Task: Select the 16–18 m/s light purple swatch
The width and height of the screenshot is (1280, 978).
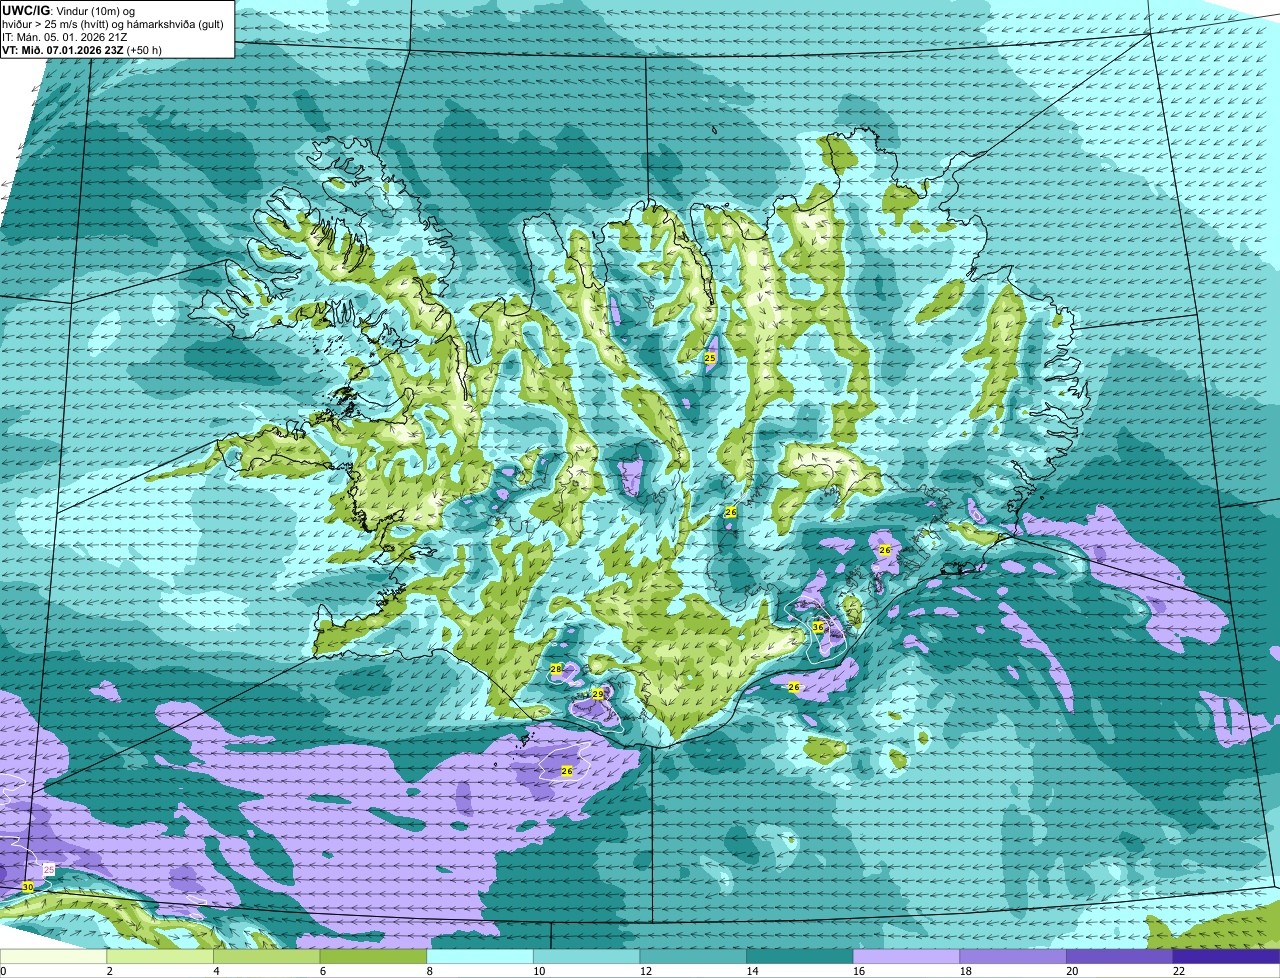Action: pos(906,957)
